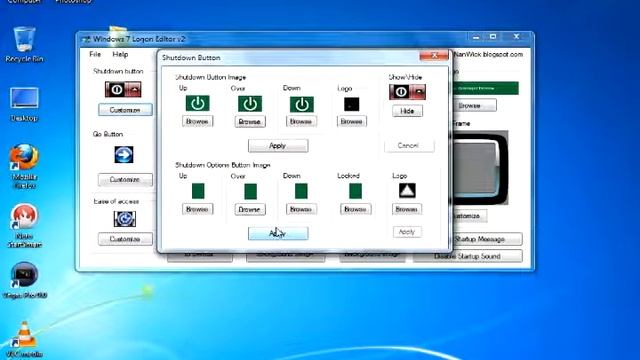Image resolution: width=640 pixels, height=360 pixels.
Task: Browse for Options Button Down image
Action: pyautogui.click(x=301, y=209)
